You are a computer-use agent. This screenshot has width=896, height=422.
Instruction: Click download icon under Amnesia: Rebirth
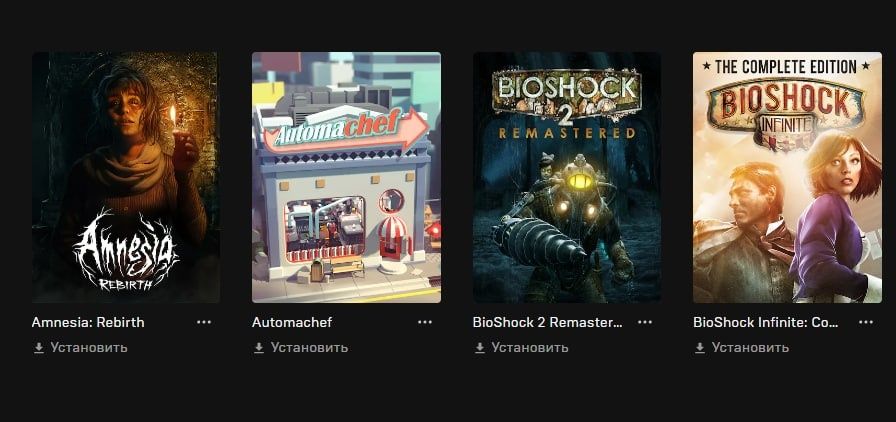click(x=39, y=348)
